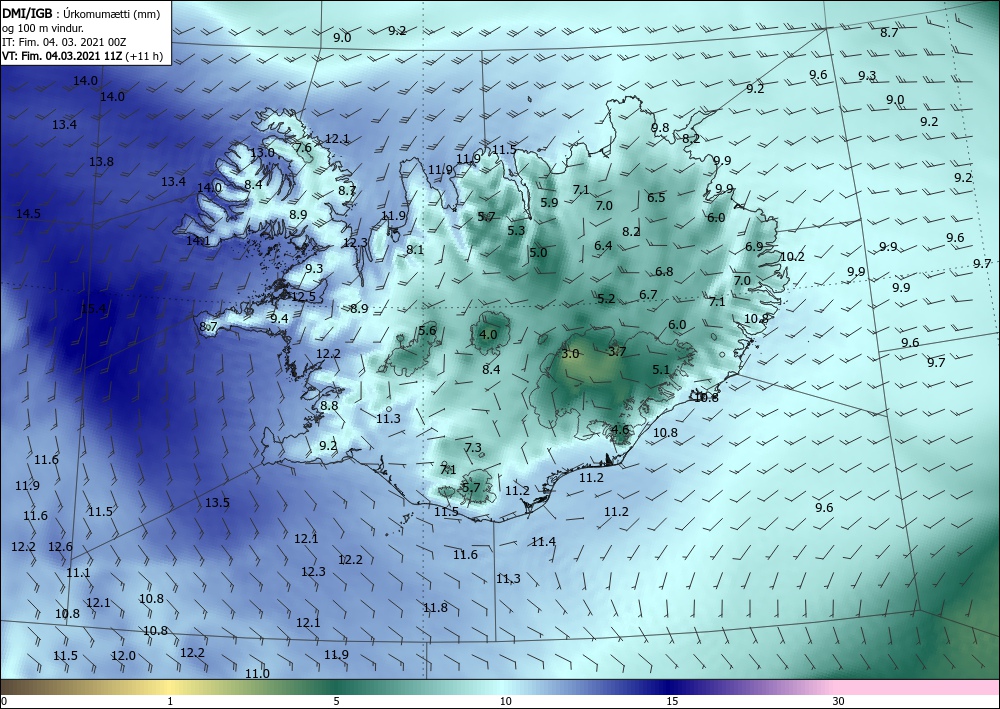Screen dimensions: 1000x709
Task: Click the 13.8 value label
Action: pos(101,161)
